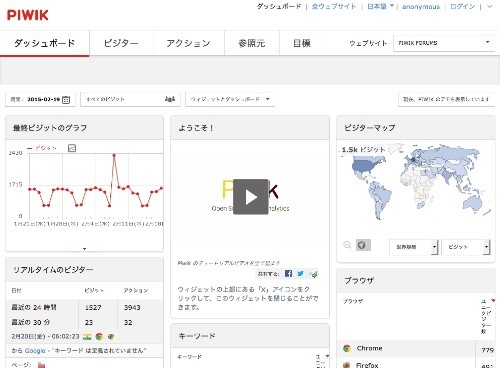Click the Firefox icon in browser table
The height and width of the screenshot is (368, 500).
[x=347, y=365]
